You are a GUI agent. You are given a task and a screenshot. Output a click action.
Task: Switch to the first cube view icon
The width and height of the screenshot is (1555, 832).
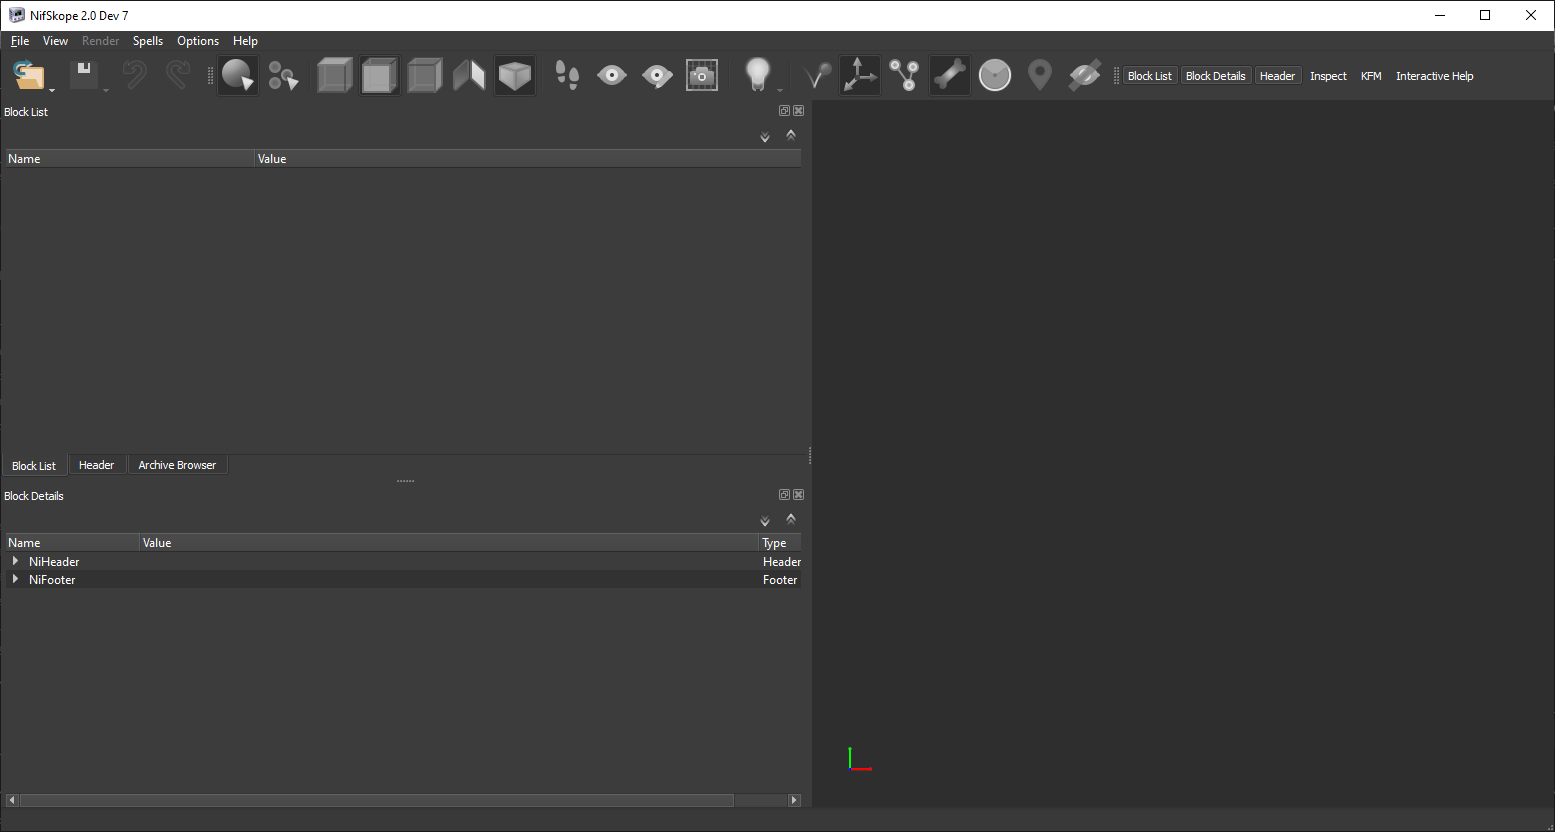[335, 76]
